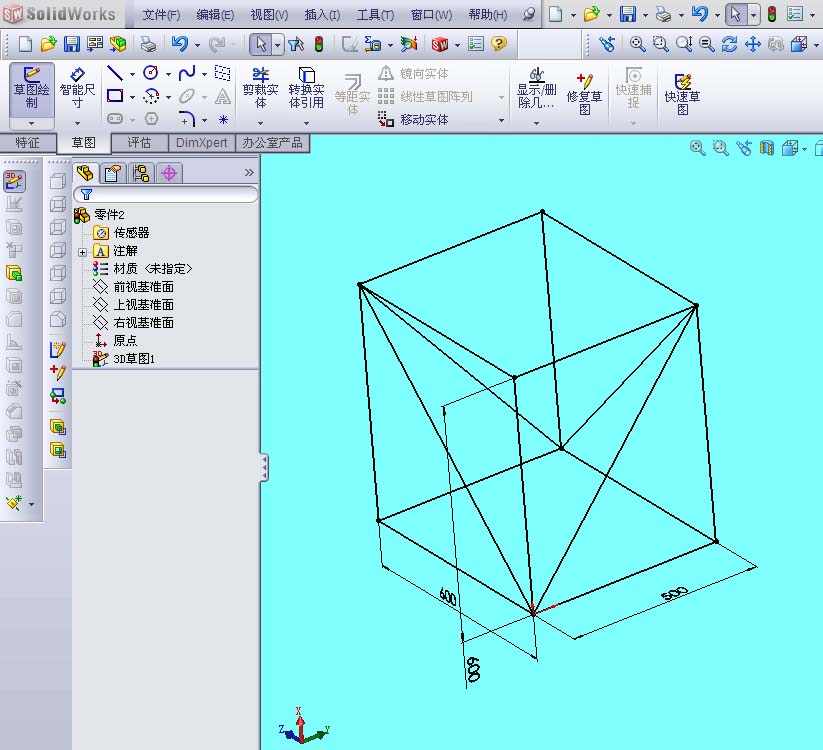Click the feature tree filter input field

(166, 194)
